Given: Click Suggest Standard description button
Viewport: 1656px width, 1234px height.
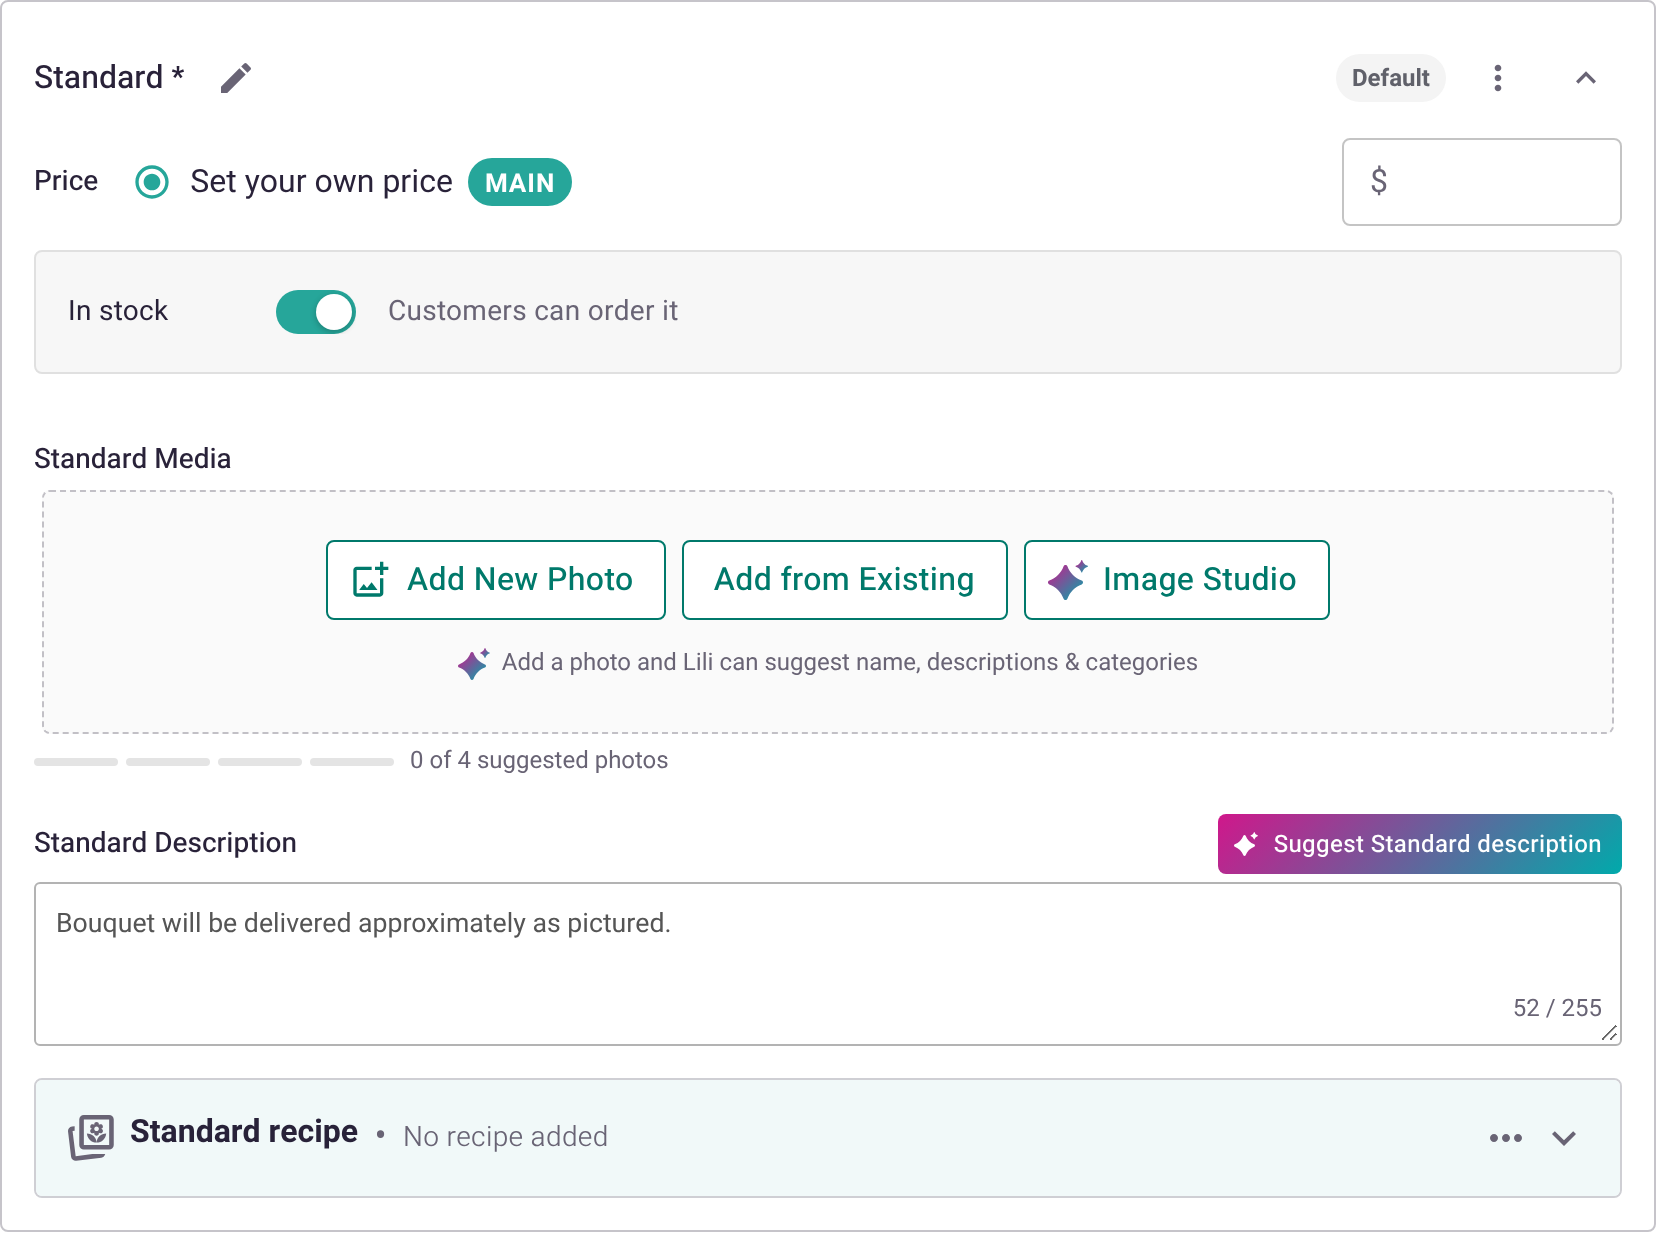Looking at the screenshot, I should point(1420,844).
